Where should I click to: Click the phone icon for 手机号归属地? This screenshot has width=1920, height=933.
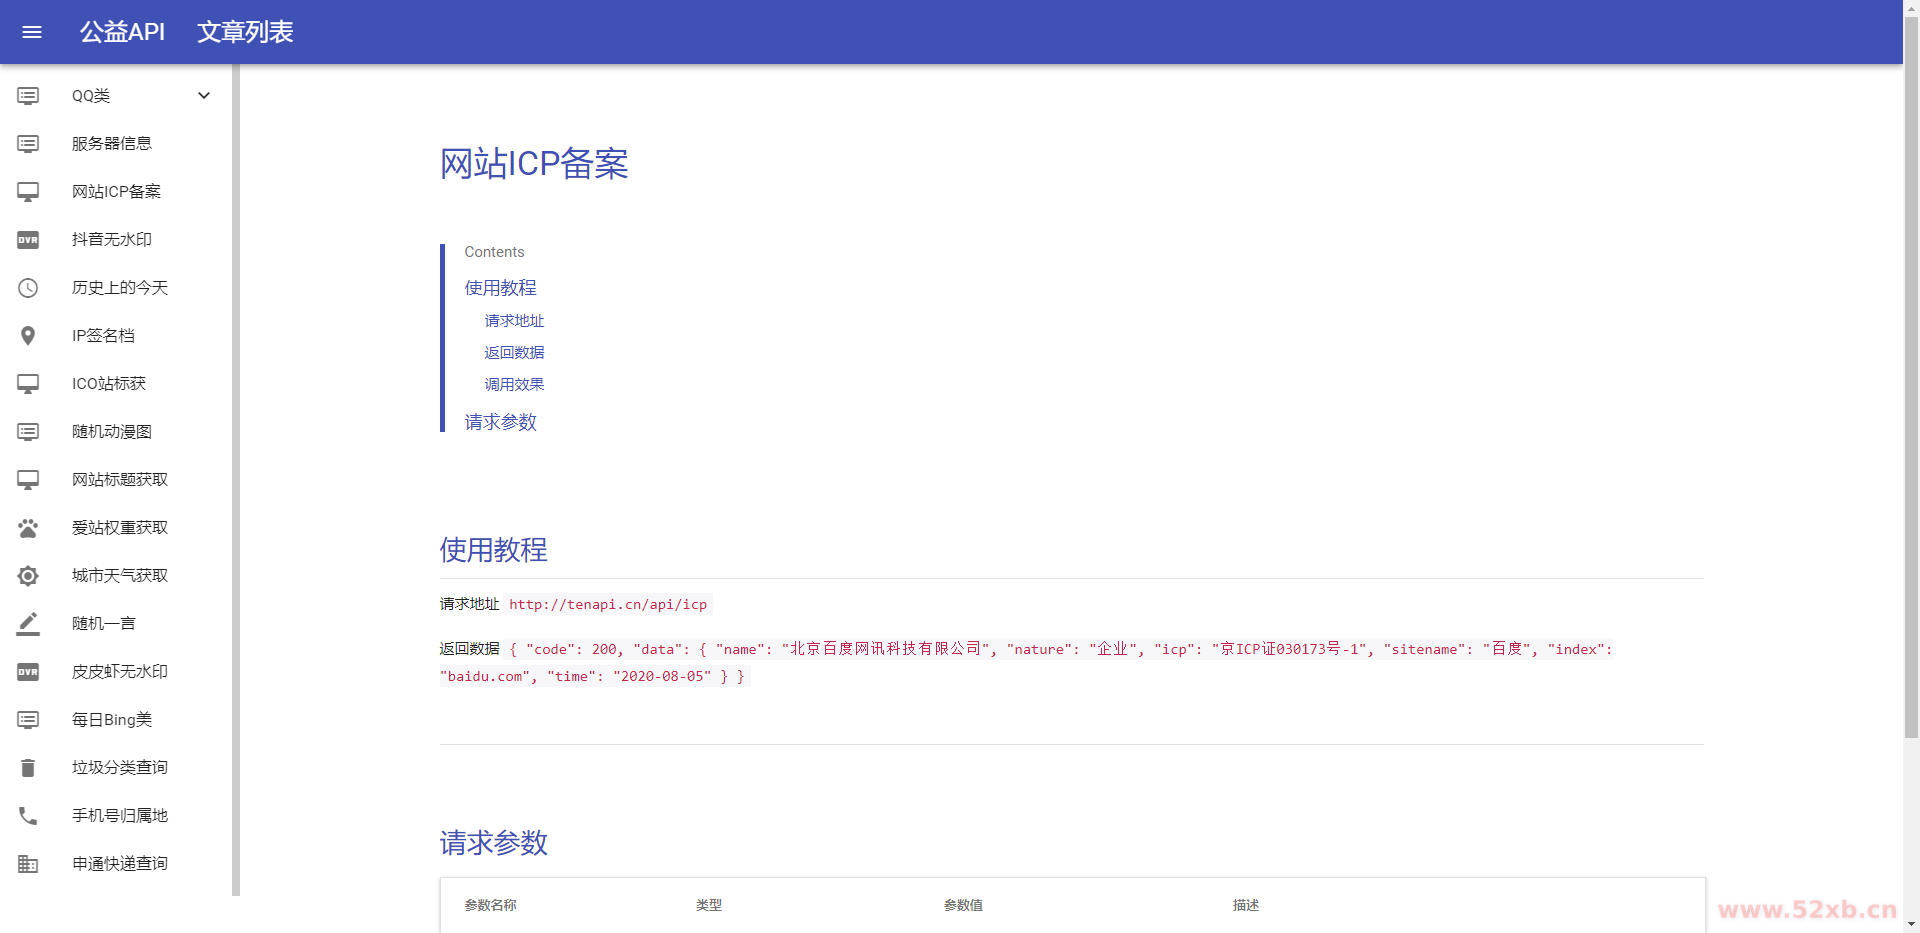[x=28, y=816]
